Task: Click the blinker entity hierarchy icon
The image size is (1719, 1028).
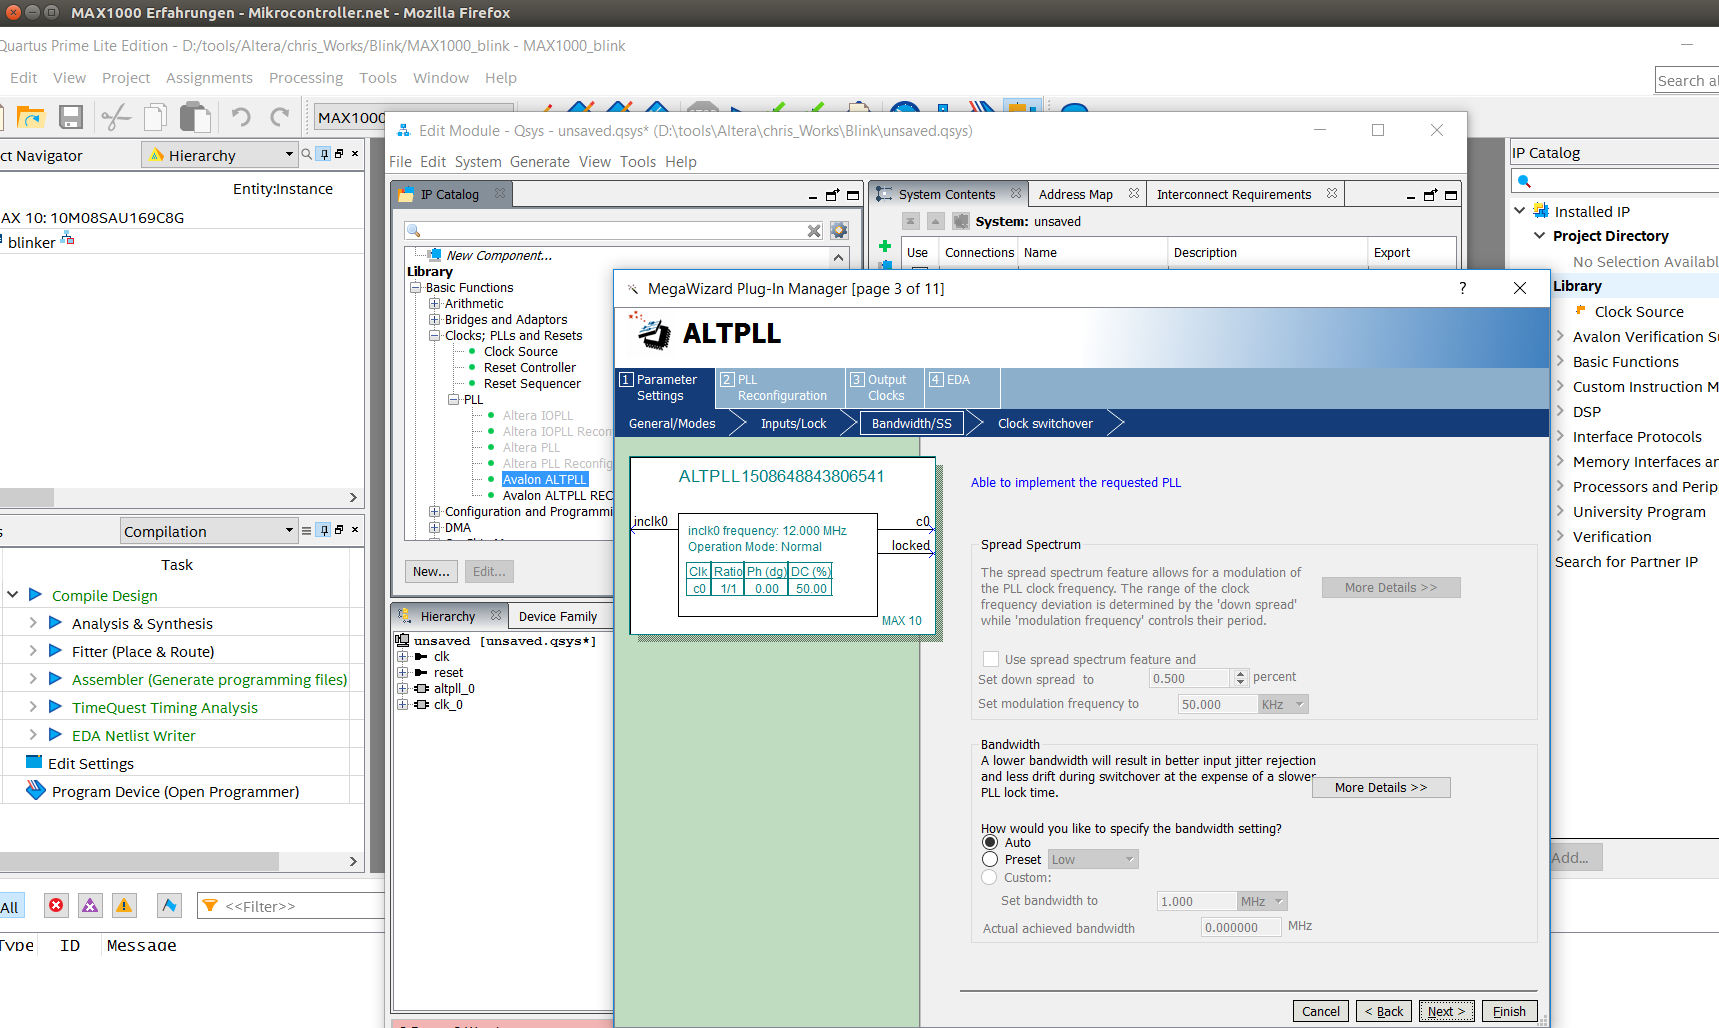Action: pyautogui.click(x=68, y=239)
